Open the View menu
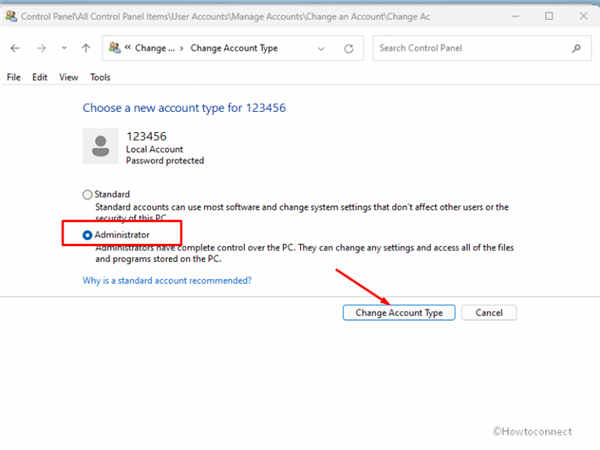The width and height of the screenshot is (600, 450). tap(68, 77)
